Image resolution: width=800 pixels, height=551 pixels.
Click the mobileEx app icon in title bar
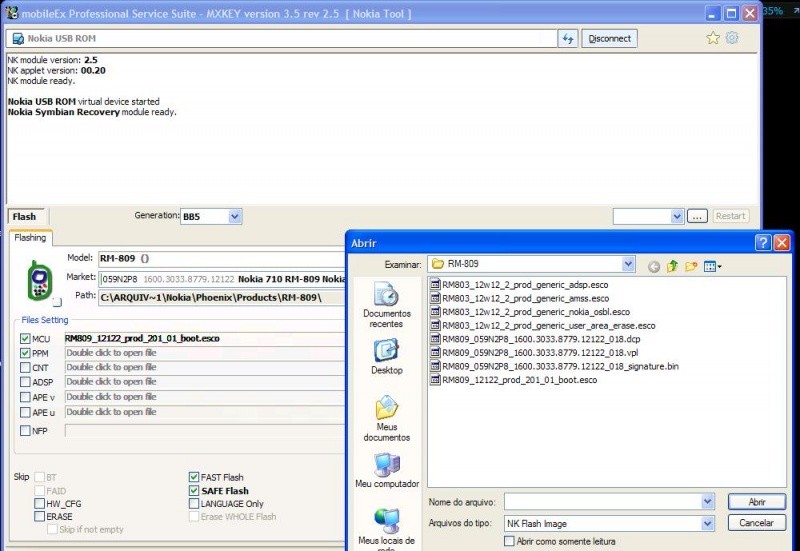[12, 13]
